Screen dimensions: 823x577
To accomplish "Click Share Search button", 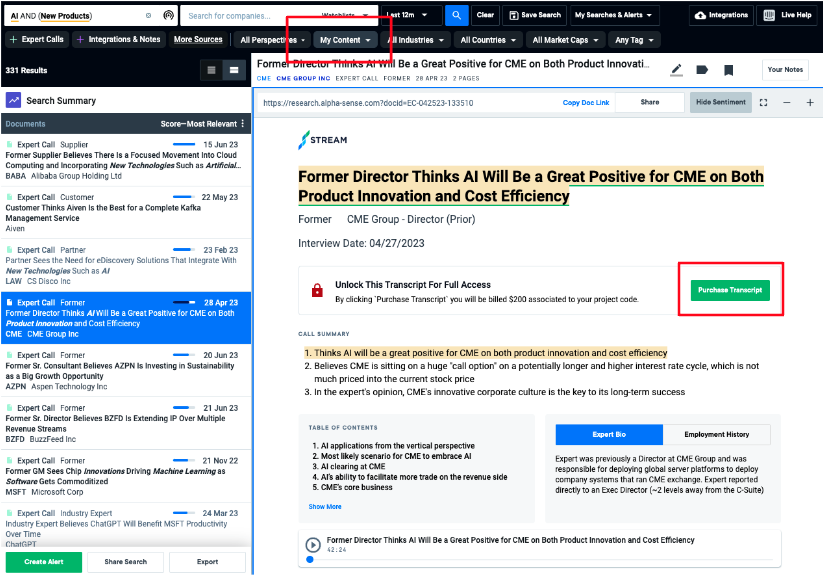I will pos(125,562).
